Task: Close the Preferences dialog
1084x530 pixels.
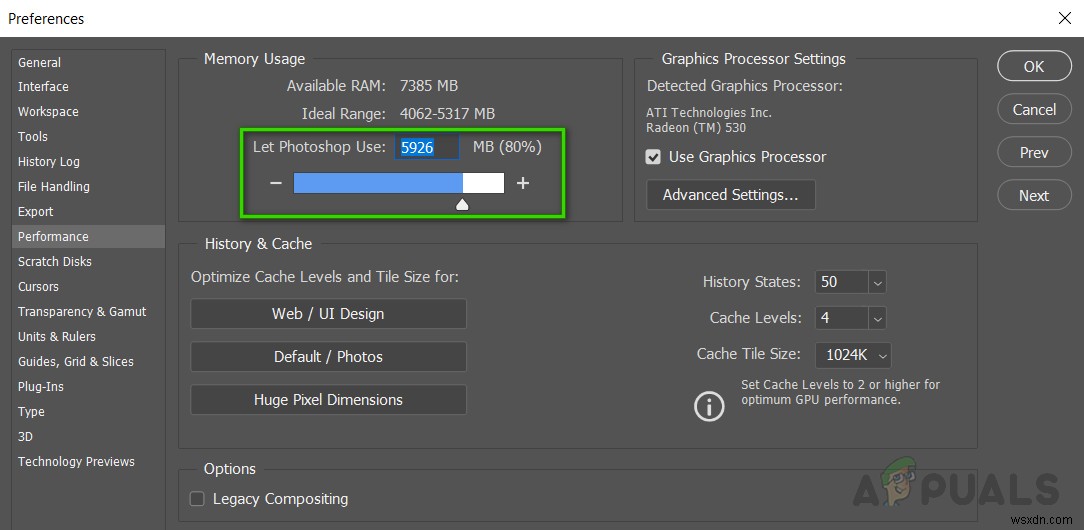Action: point(1064,18)
